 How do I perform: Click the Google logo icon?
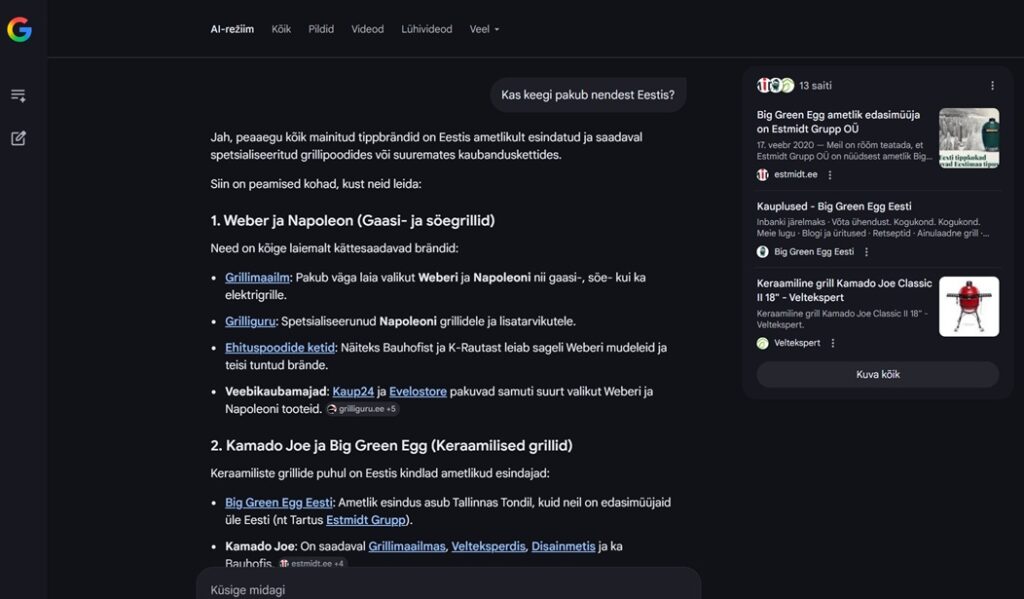click(19, 28)
